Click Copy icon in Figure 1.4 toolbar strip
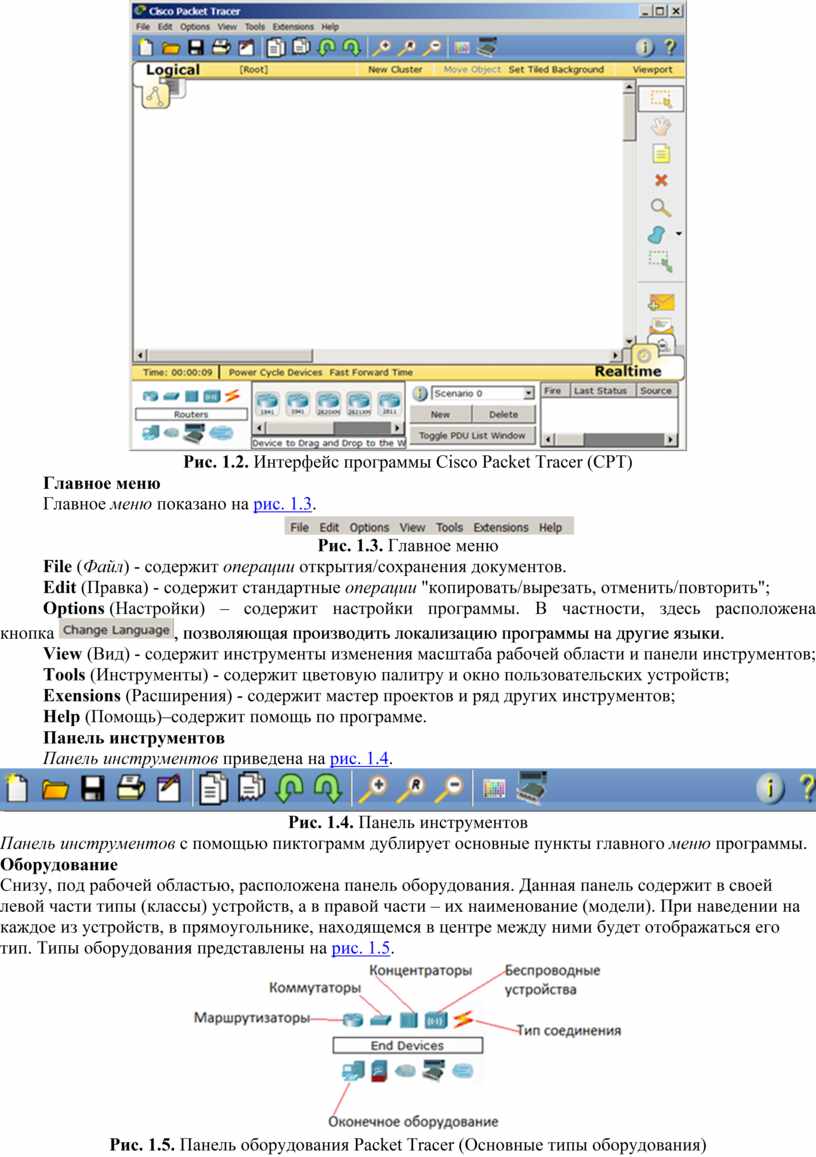Viewport: 816px width, 1157px height. coord(213,788)
